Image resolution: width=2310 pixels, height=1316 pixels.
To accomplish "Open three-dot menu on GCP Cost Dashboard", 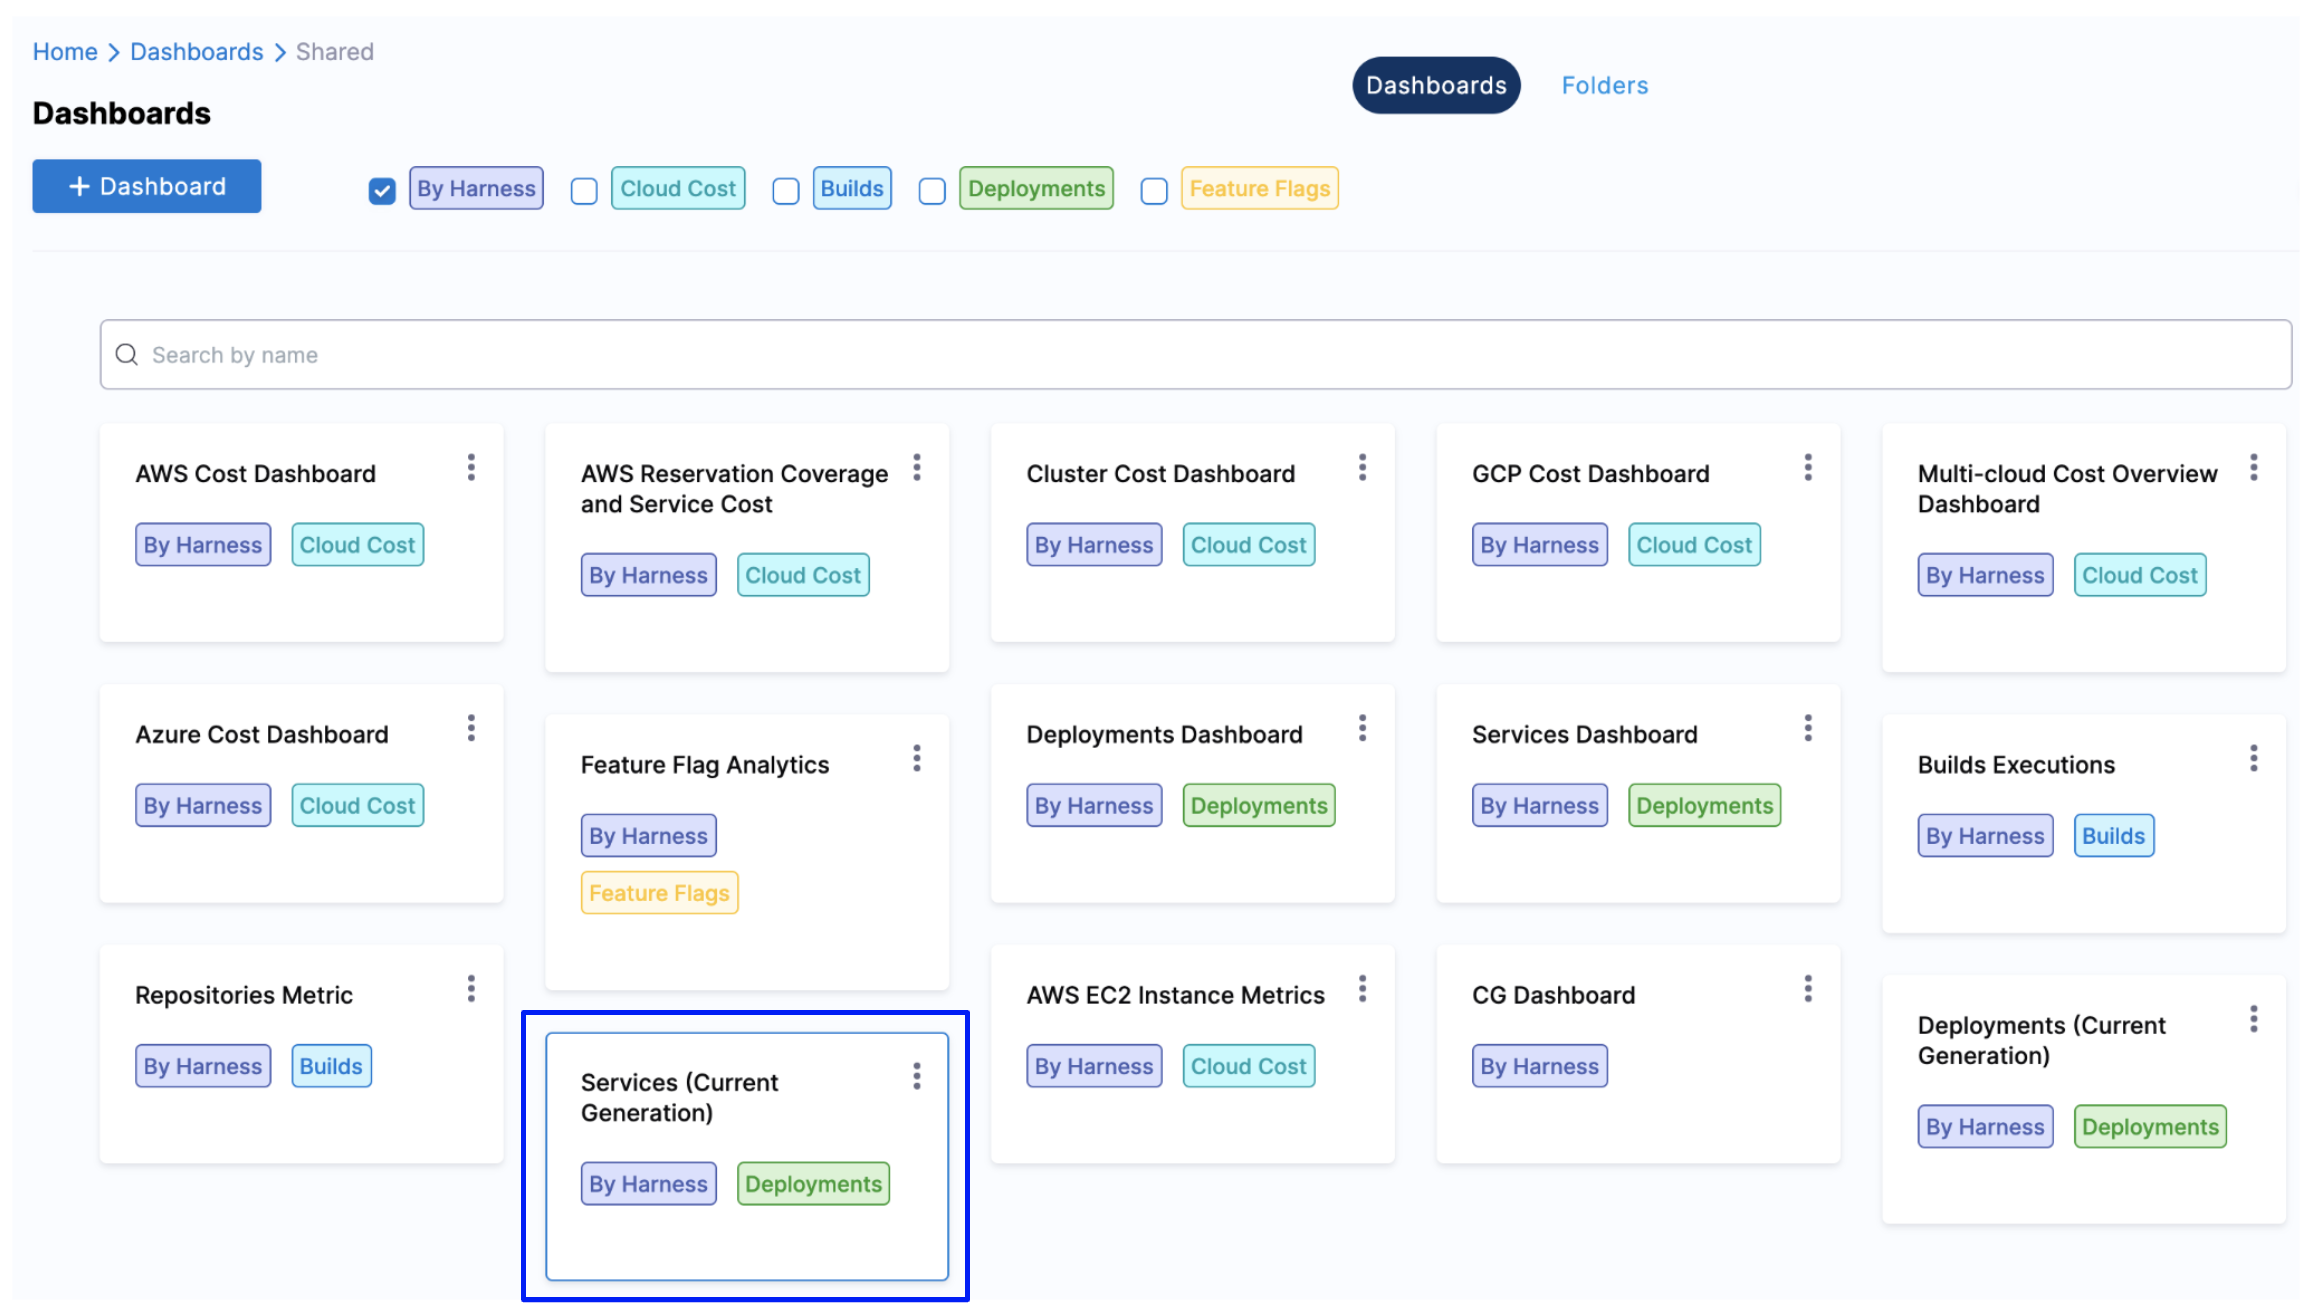I will pyautogui.click(x=1808, y=468).
